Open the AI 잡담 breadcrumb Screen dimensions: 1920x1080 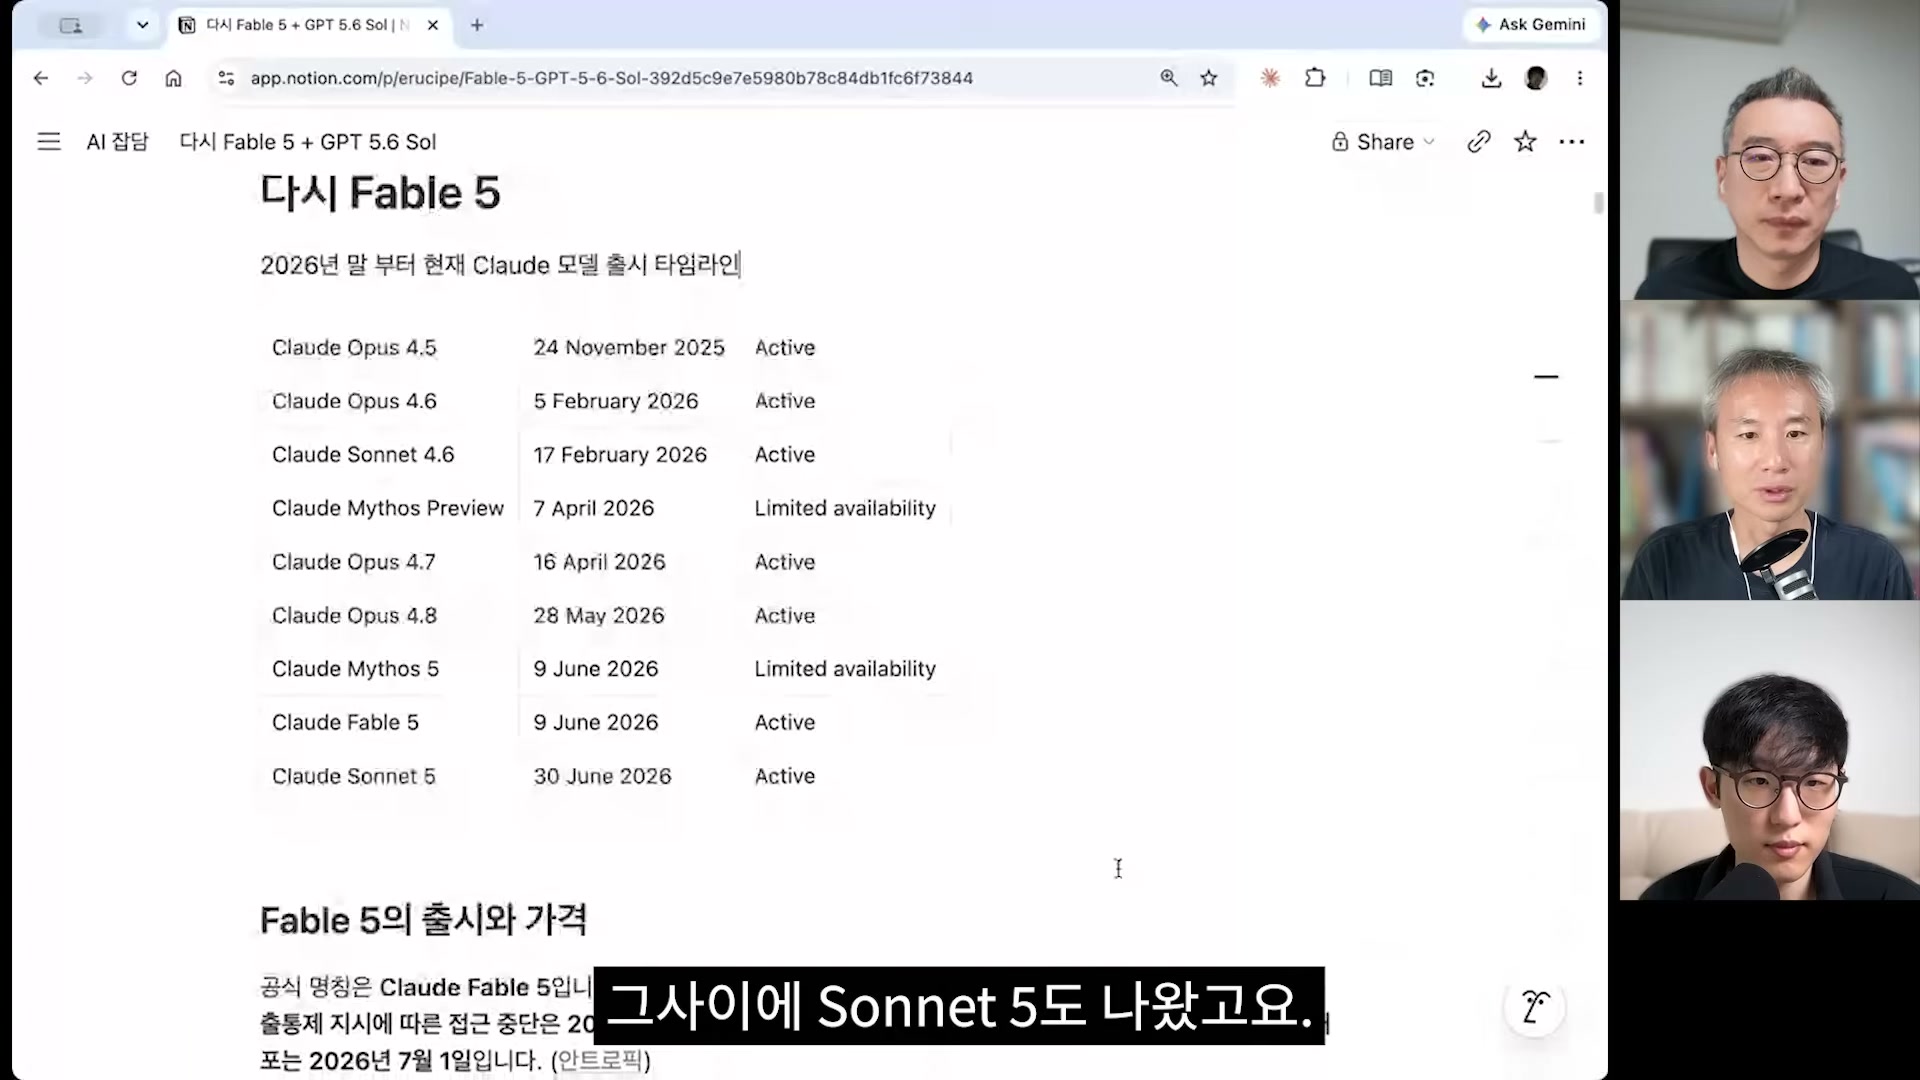pos(117,142)
